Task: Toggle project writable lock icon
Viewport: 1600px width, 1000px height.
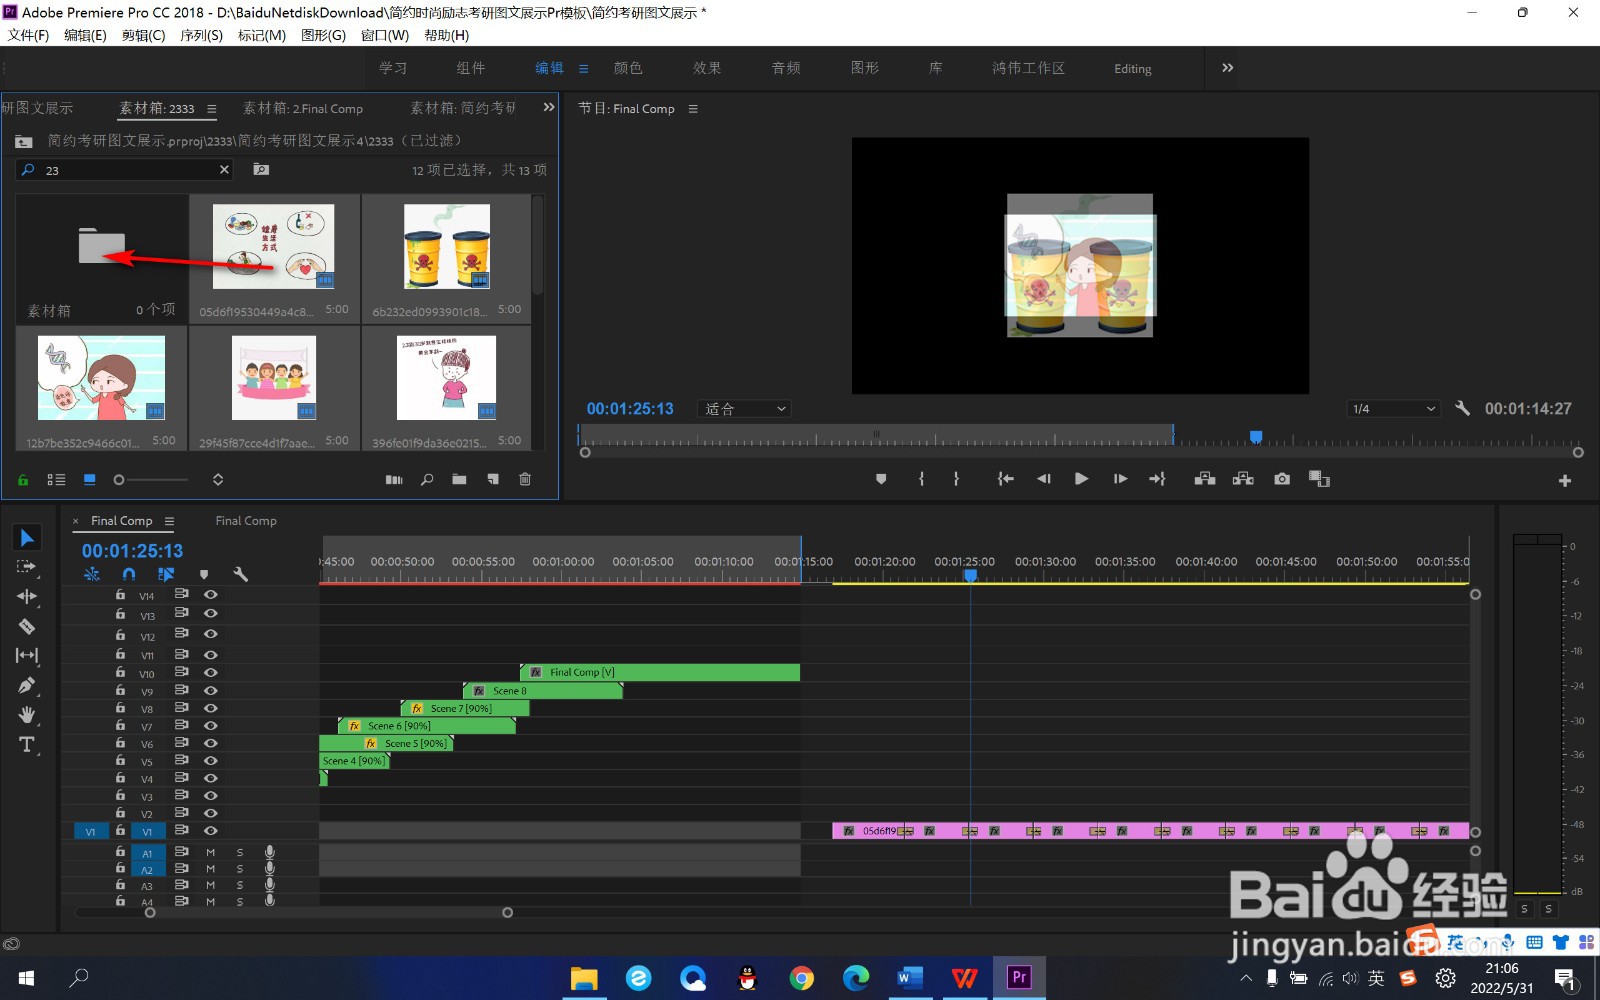Action: pos(23,480)
